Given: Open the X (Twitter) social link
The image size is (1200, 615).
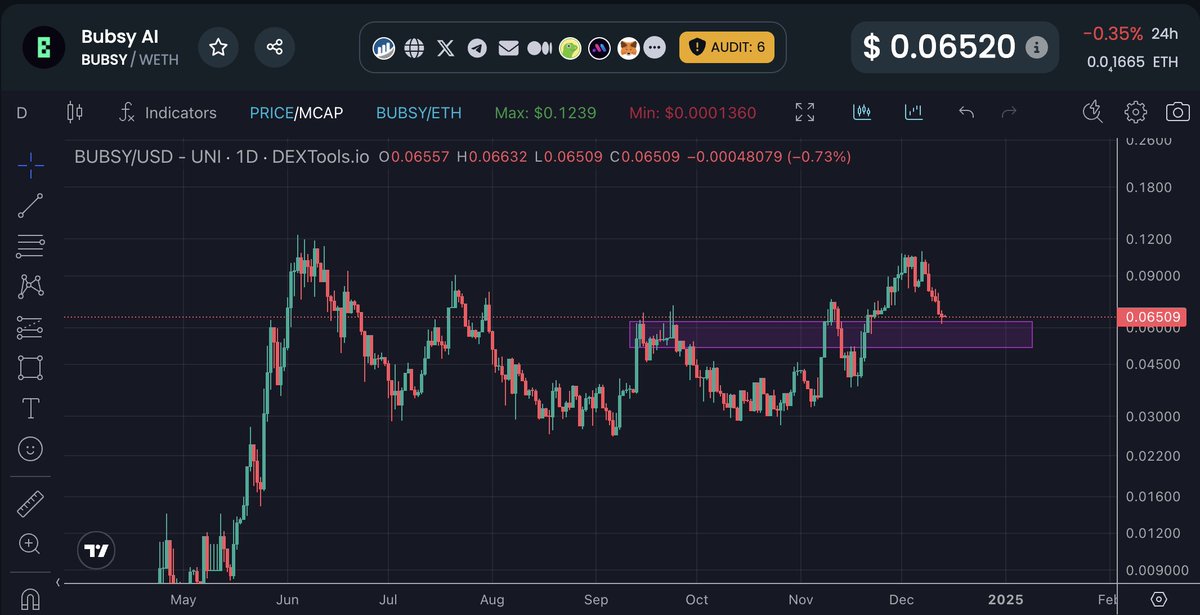Looking at the screenshot, I should tap(446, 47).
